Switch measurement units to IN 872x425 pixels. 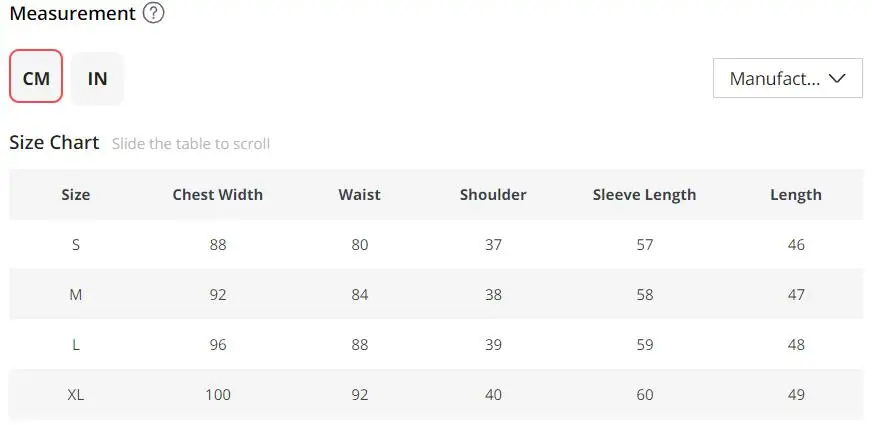click(97, 78)
